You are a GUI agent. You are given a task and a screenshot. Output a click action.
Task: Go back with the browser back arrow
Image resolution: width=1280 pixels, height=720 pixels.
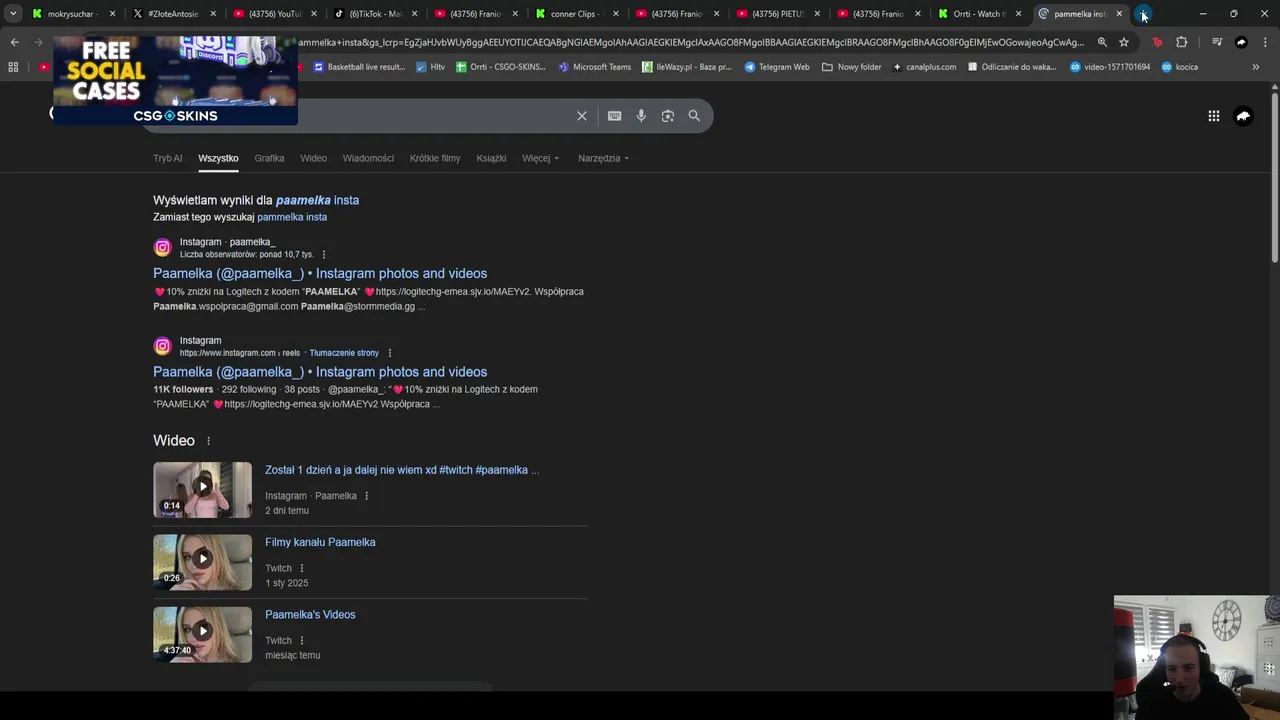[x=14, y=42]
